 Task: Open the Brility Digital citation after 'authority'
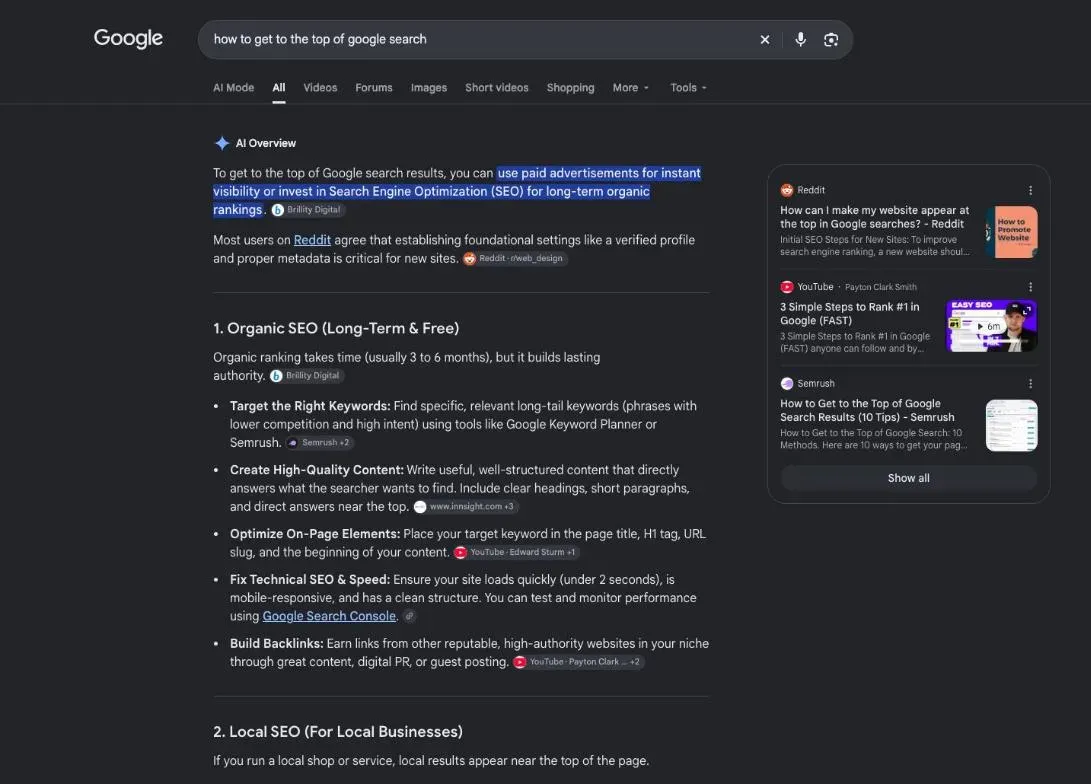(306, 376)
